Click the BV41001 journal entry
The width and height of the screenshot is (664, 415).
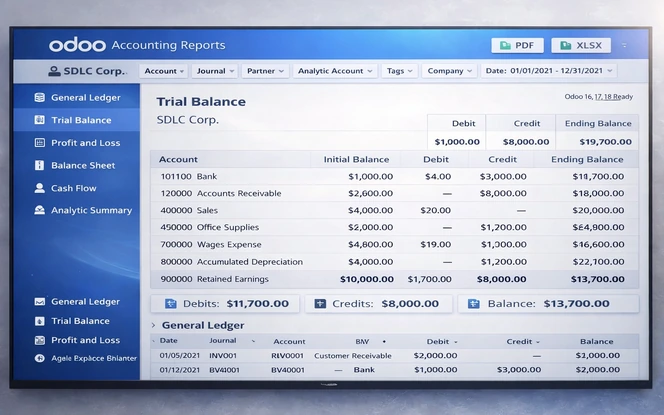pyautogui.click(x=224, y=370)
